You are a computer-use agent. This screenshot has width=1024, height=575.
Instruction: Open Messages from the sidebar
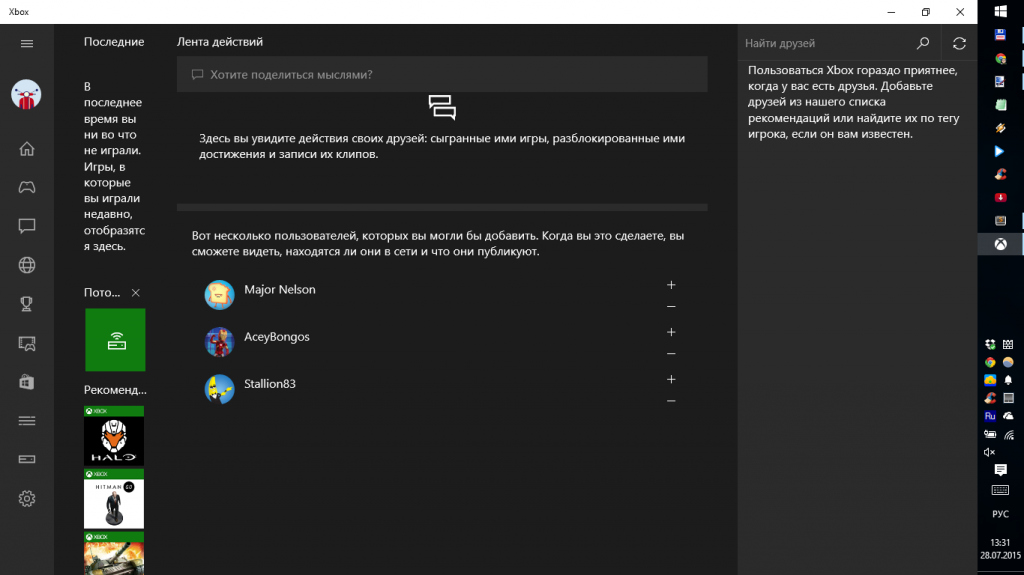(27, 226)
